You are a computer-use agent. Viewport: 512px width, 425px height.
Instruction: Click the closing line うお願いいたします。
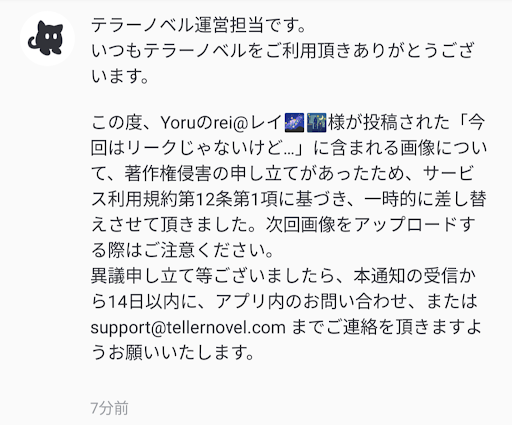click(173, 352)
